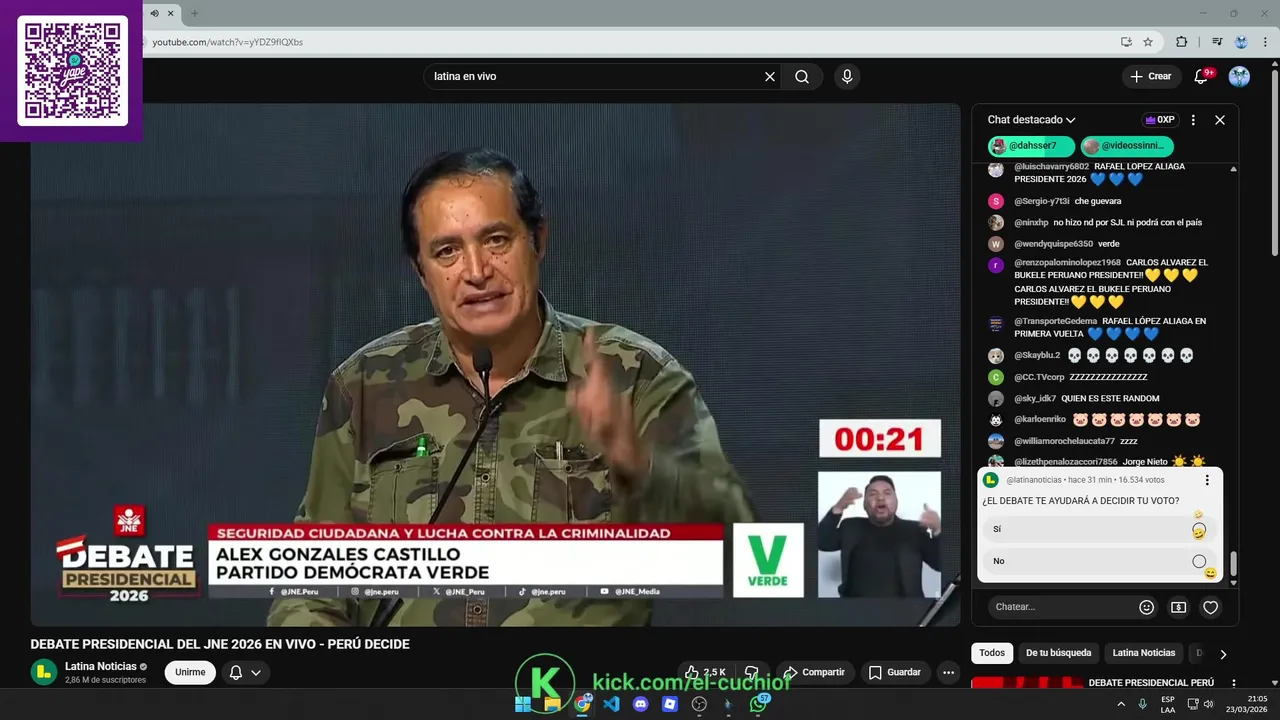Dislike the video with thumbs down

pyautogui.click(x=753, y=672)
